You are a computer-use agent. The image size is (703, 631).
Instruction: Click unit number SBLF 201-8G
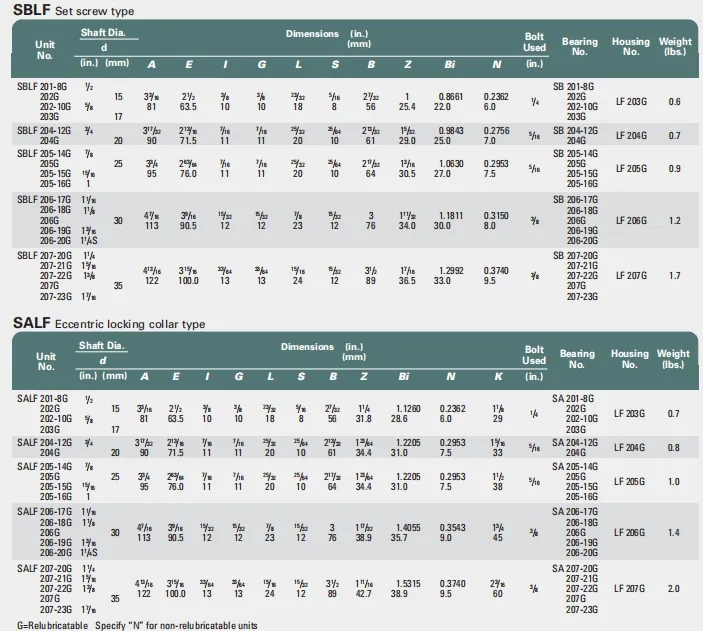tap(37, 88)
